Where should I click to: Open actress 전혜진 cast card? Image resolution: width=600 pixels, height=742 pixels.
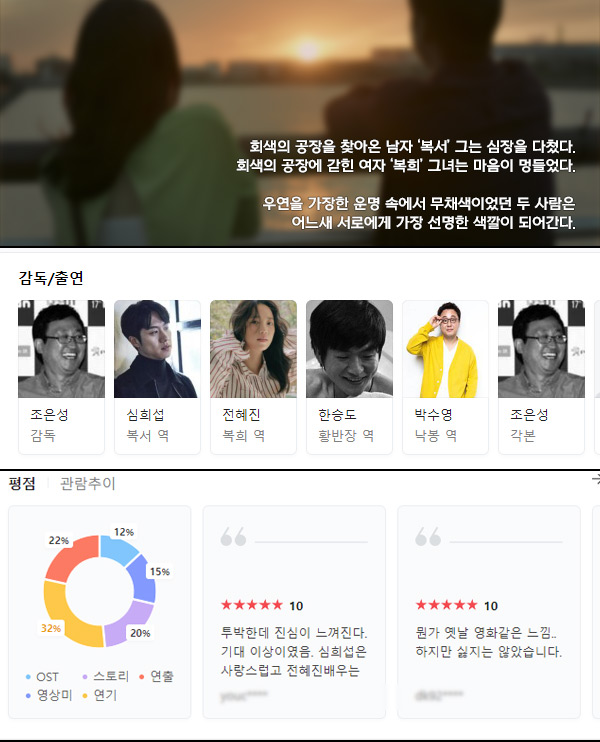click(x=254, y=377)
